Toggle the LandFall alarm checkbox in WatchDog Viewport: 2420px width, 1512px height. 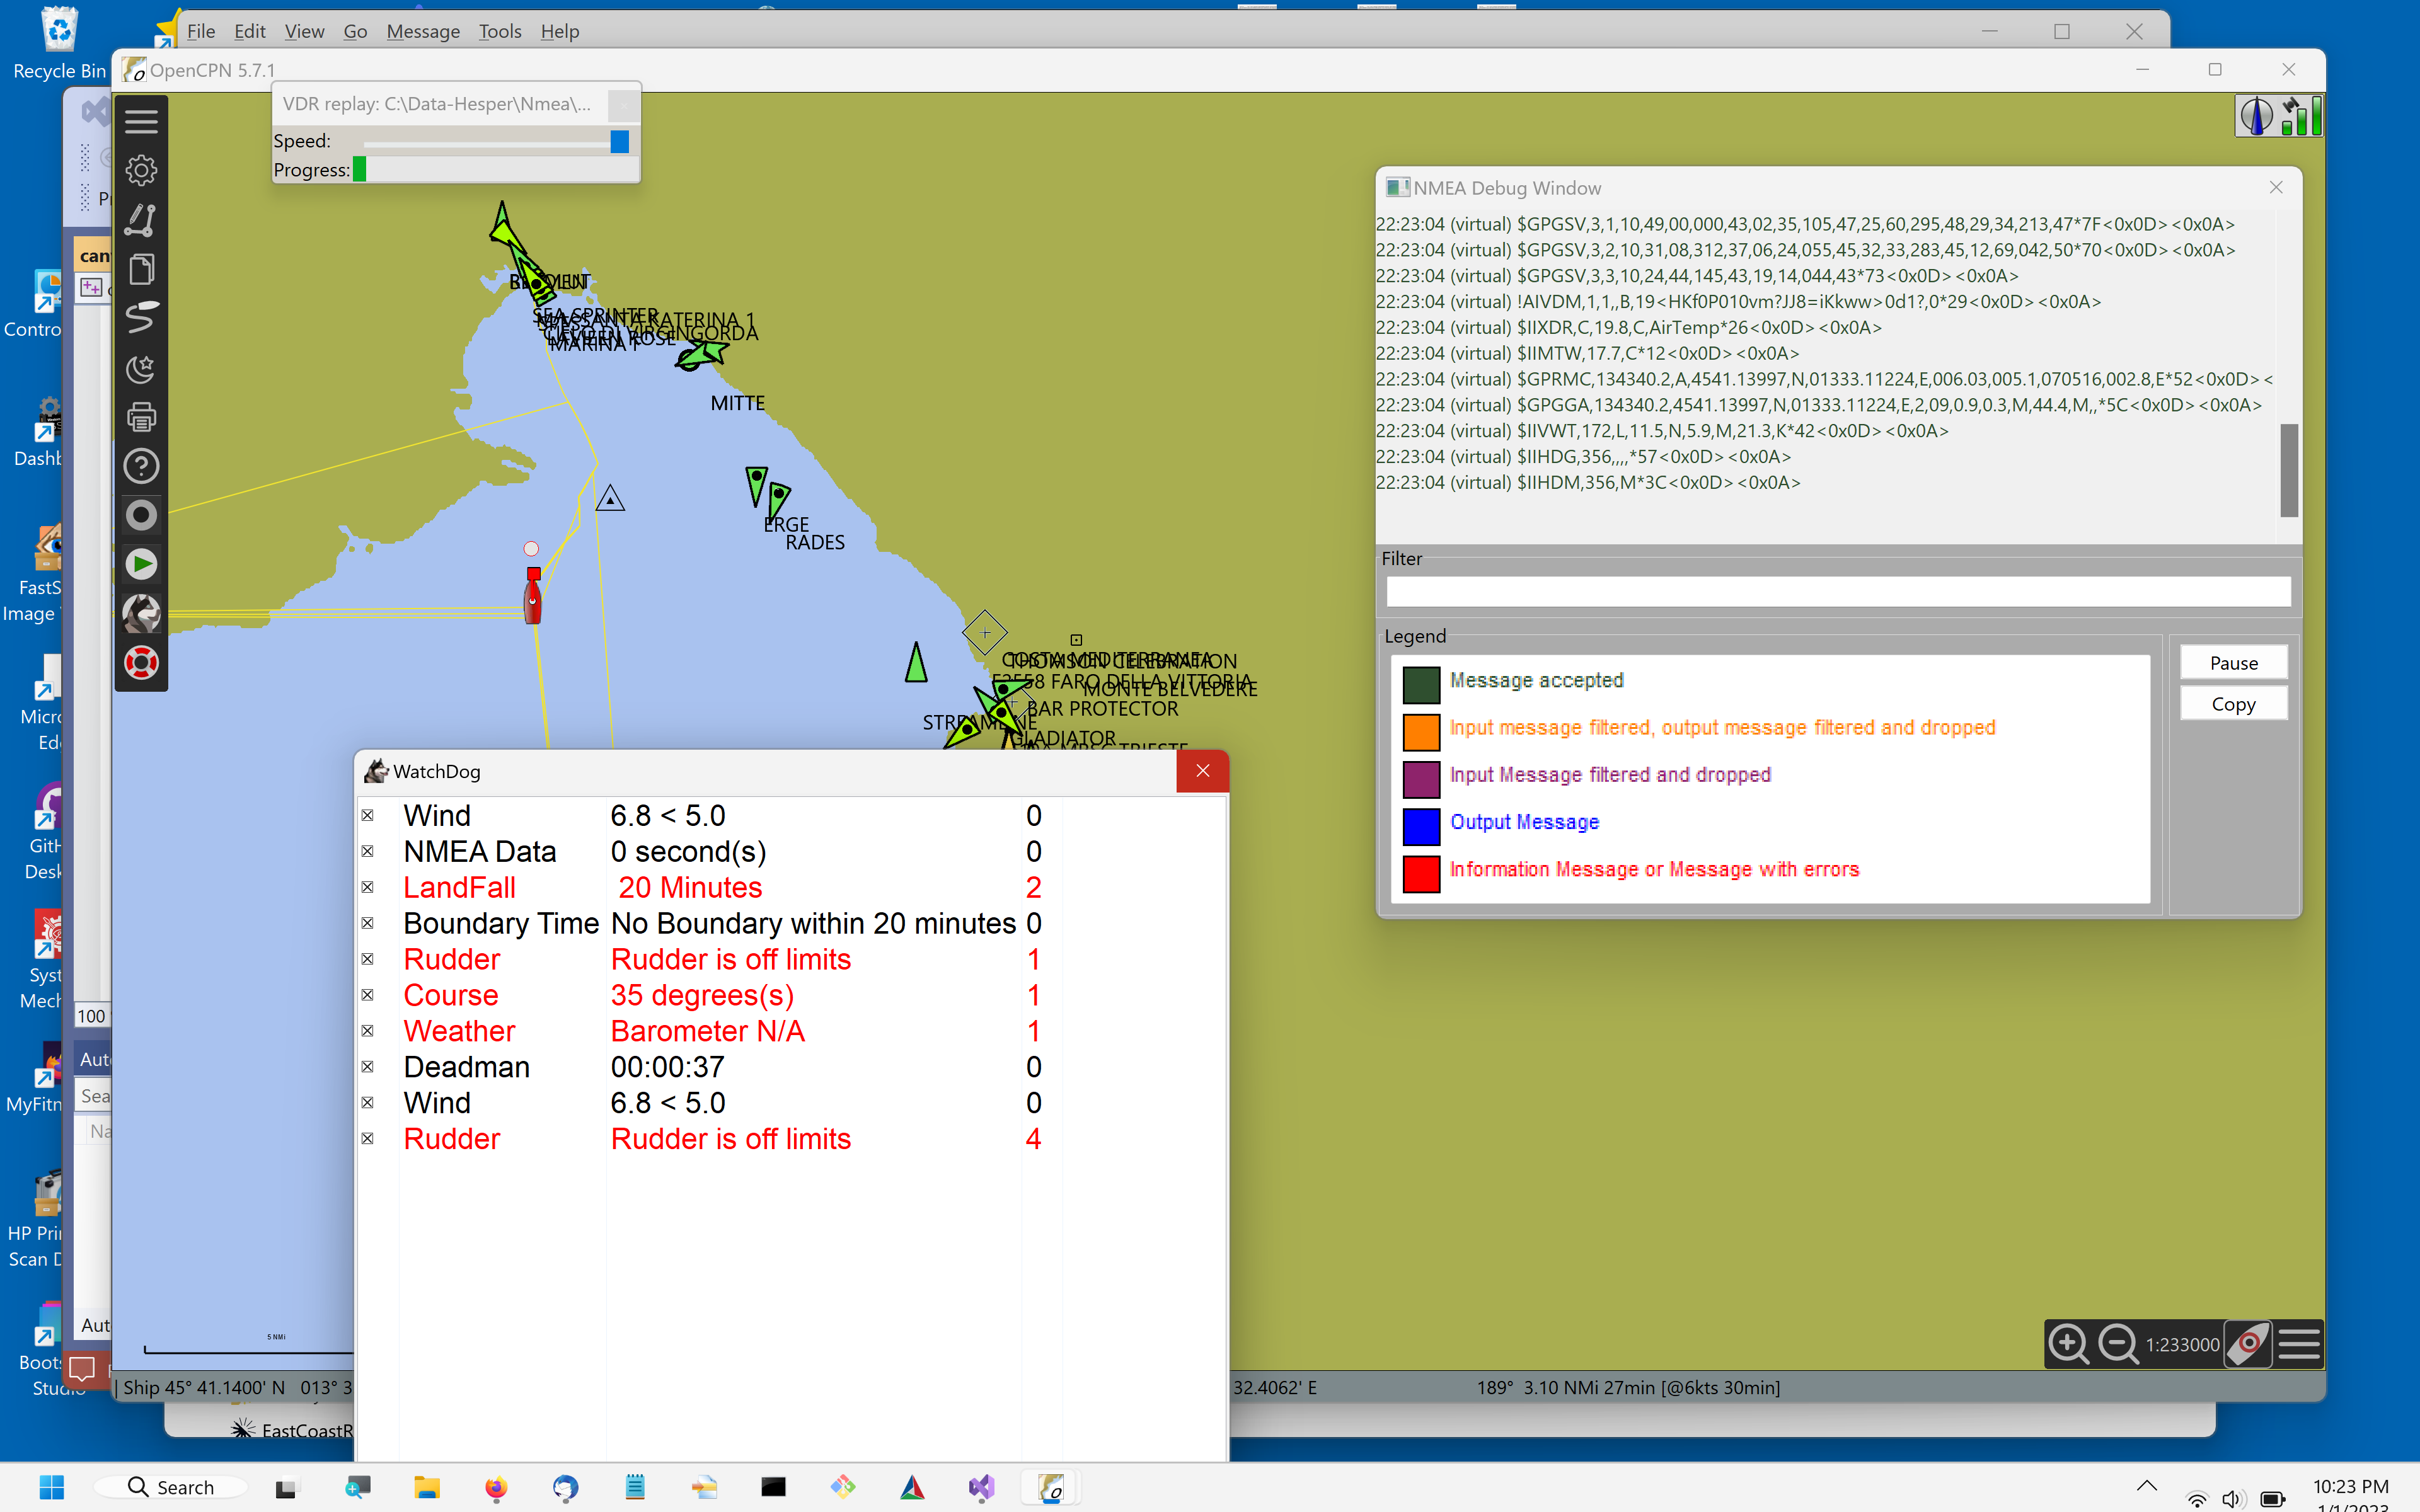tap(369, 887)
